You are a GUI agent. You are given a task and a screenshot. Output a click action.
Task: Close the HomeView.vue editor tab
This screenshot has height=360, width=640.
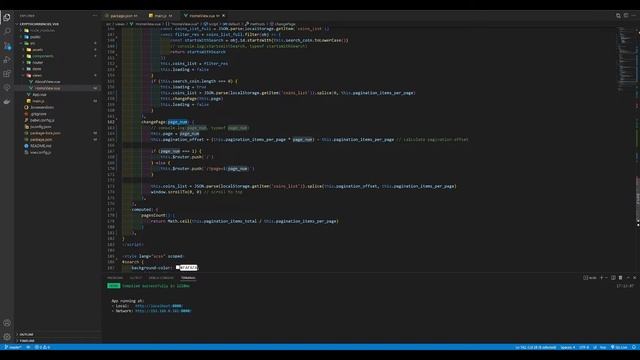[224, 16]
